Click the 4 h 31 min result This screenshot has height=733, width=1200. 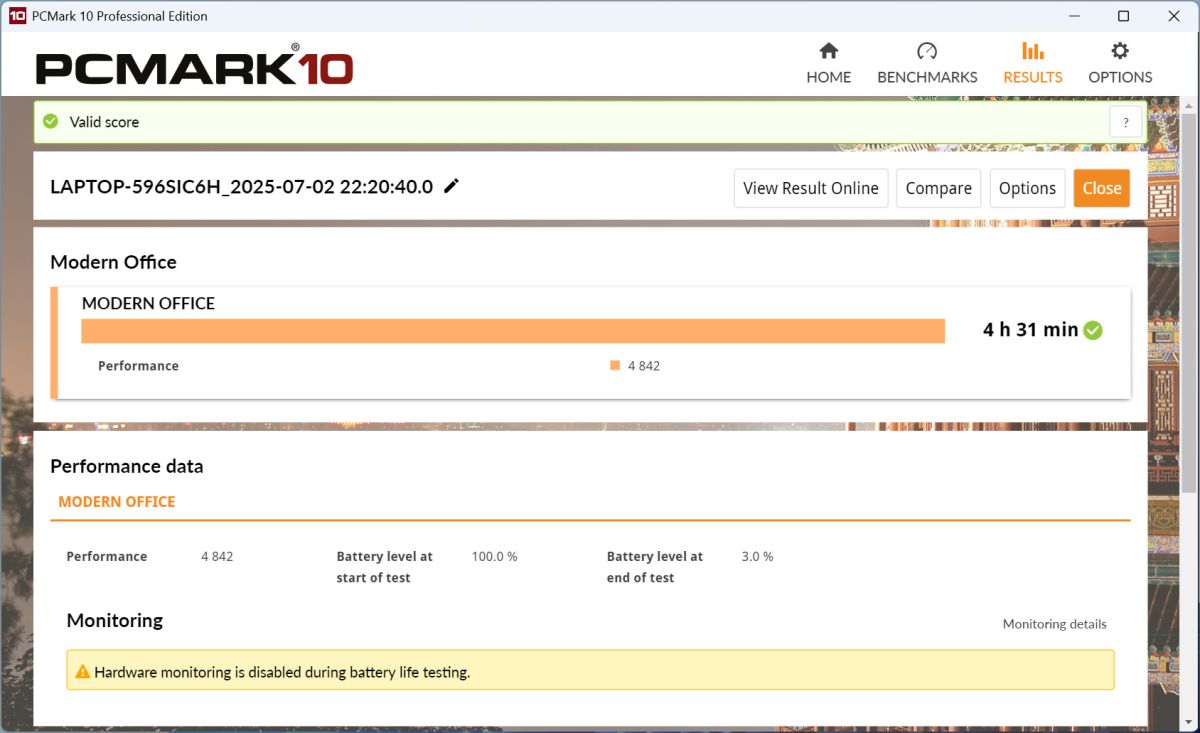[x=1031, y=330]
